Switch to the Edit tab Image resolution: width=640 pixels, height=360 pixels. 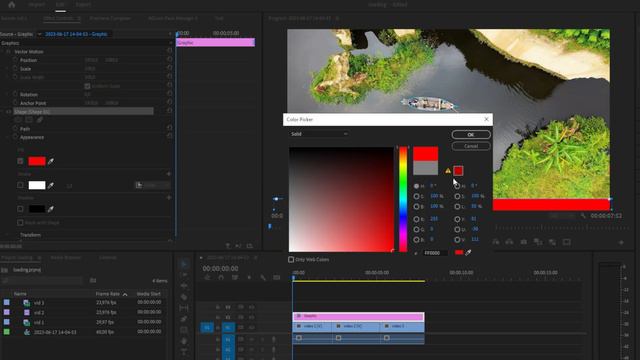point(60,4)
